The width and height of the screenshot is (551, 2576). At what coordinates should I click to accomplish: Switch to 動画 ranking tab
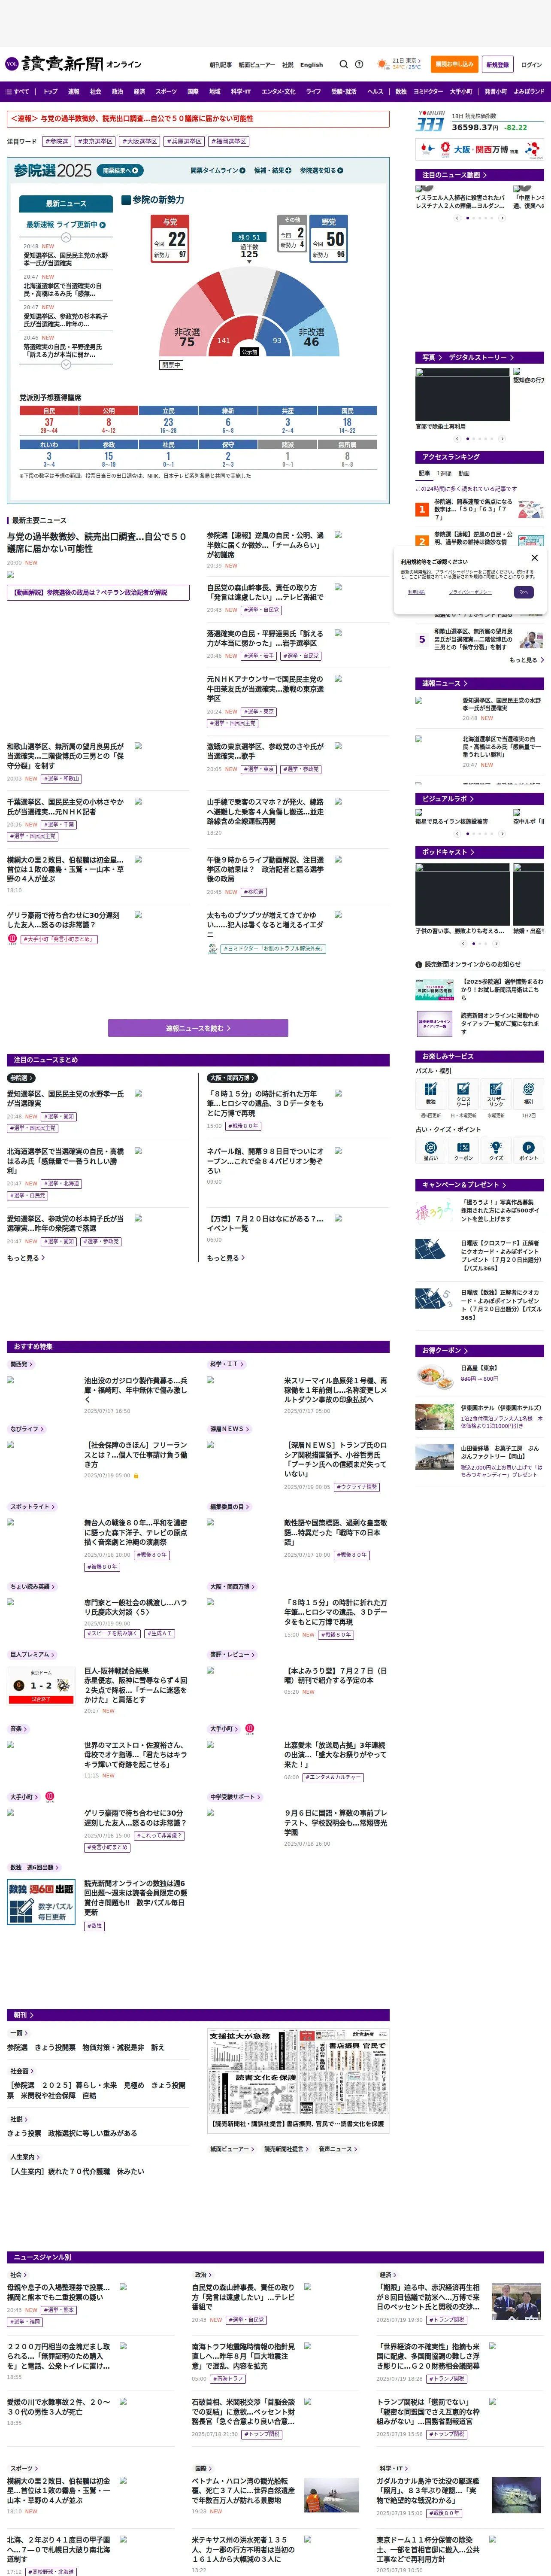(x=464, y=474)
